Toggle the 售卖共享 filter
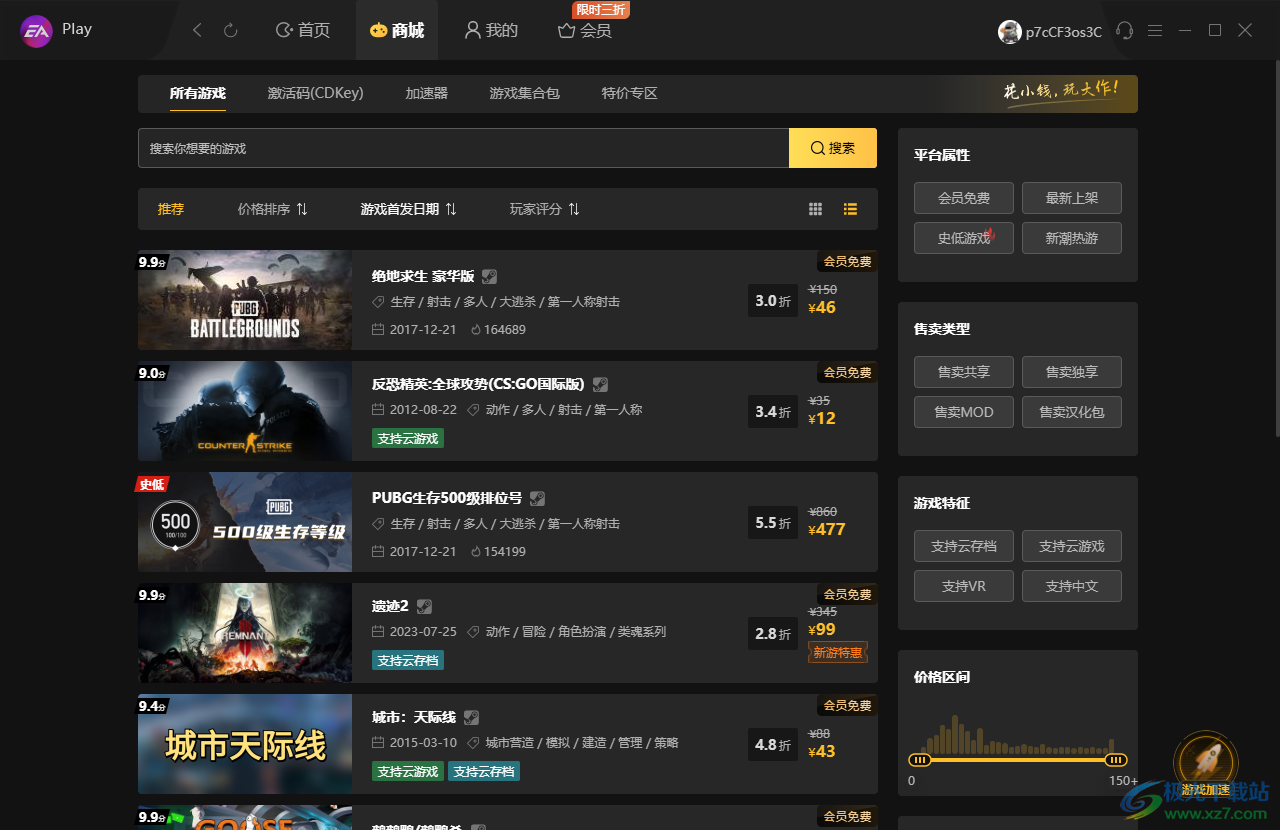The image size is (1280, 830). [x=964, y=372]
